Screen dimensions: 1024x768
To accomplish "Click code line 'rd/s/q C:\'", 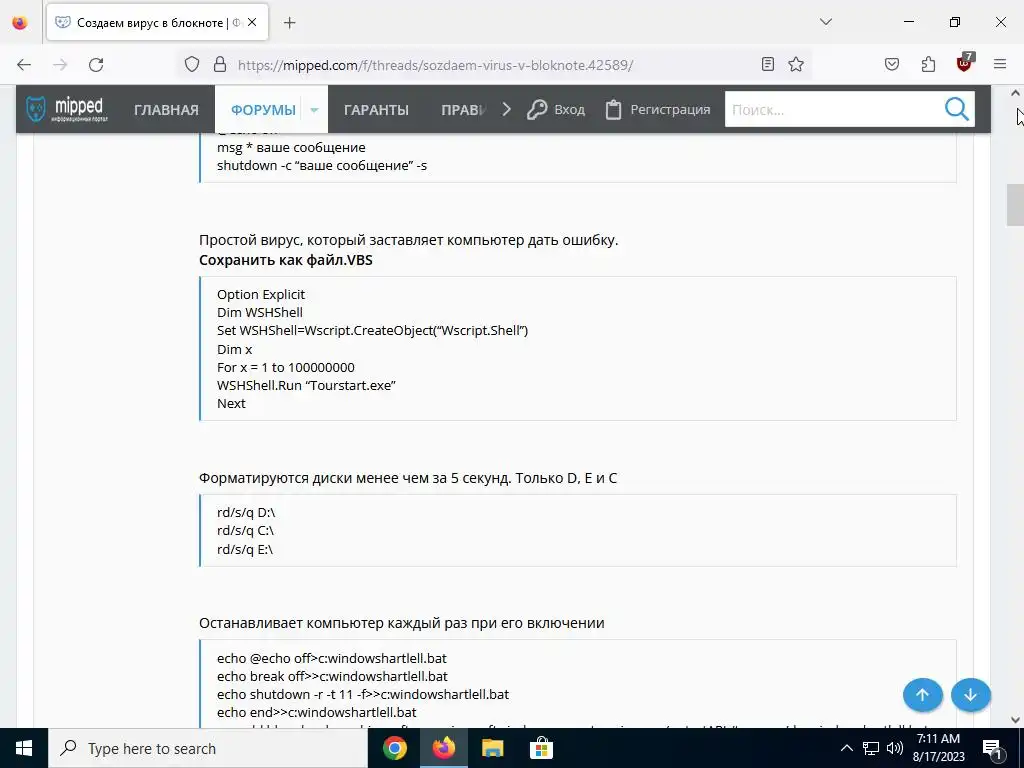I will [245, 531].
